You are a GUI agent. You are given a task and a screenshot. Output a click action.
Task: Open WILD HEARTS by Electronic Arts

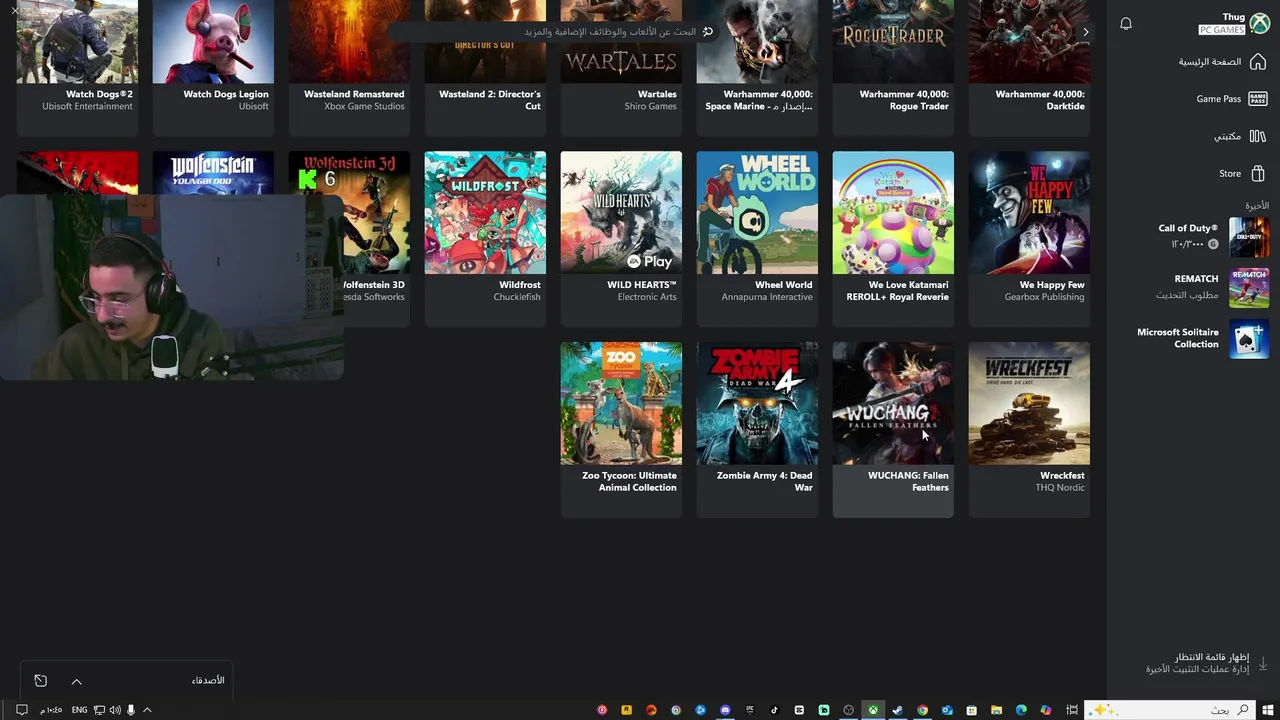click(621, 238)
